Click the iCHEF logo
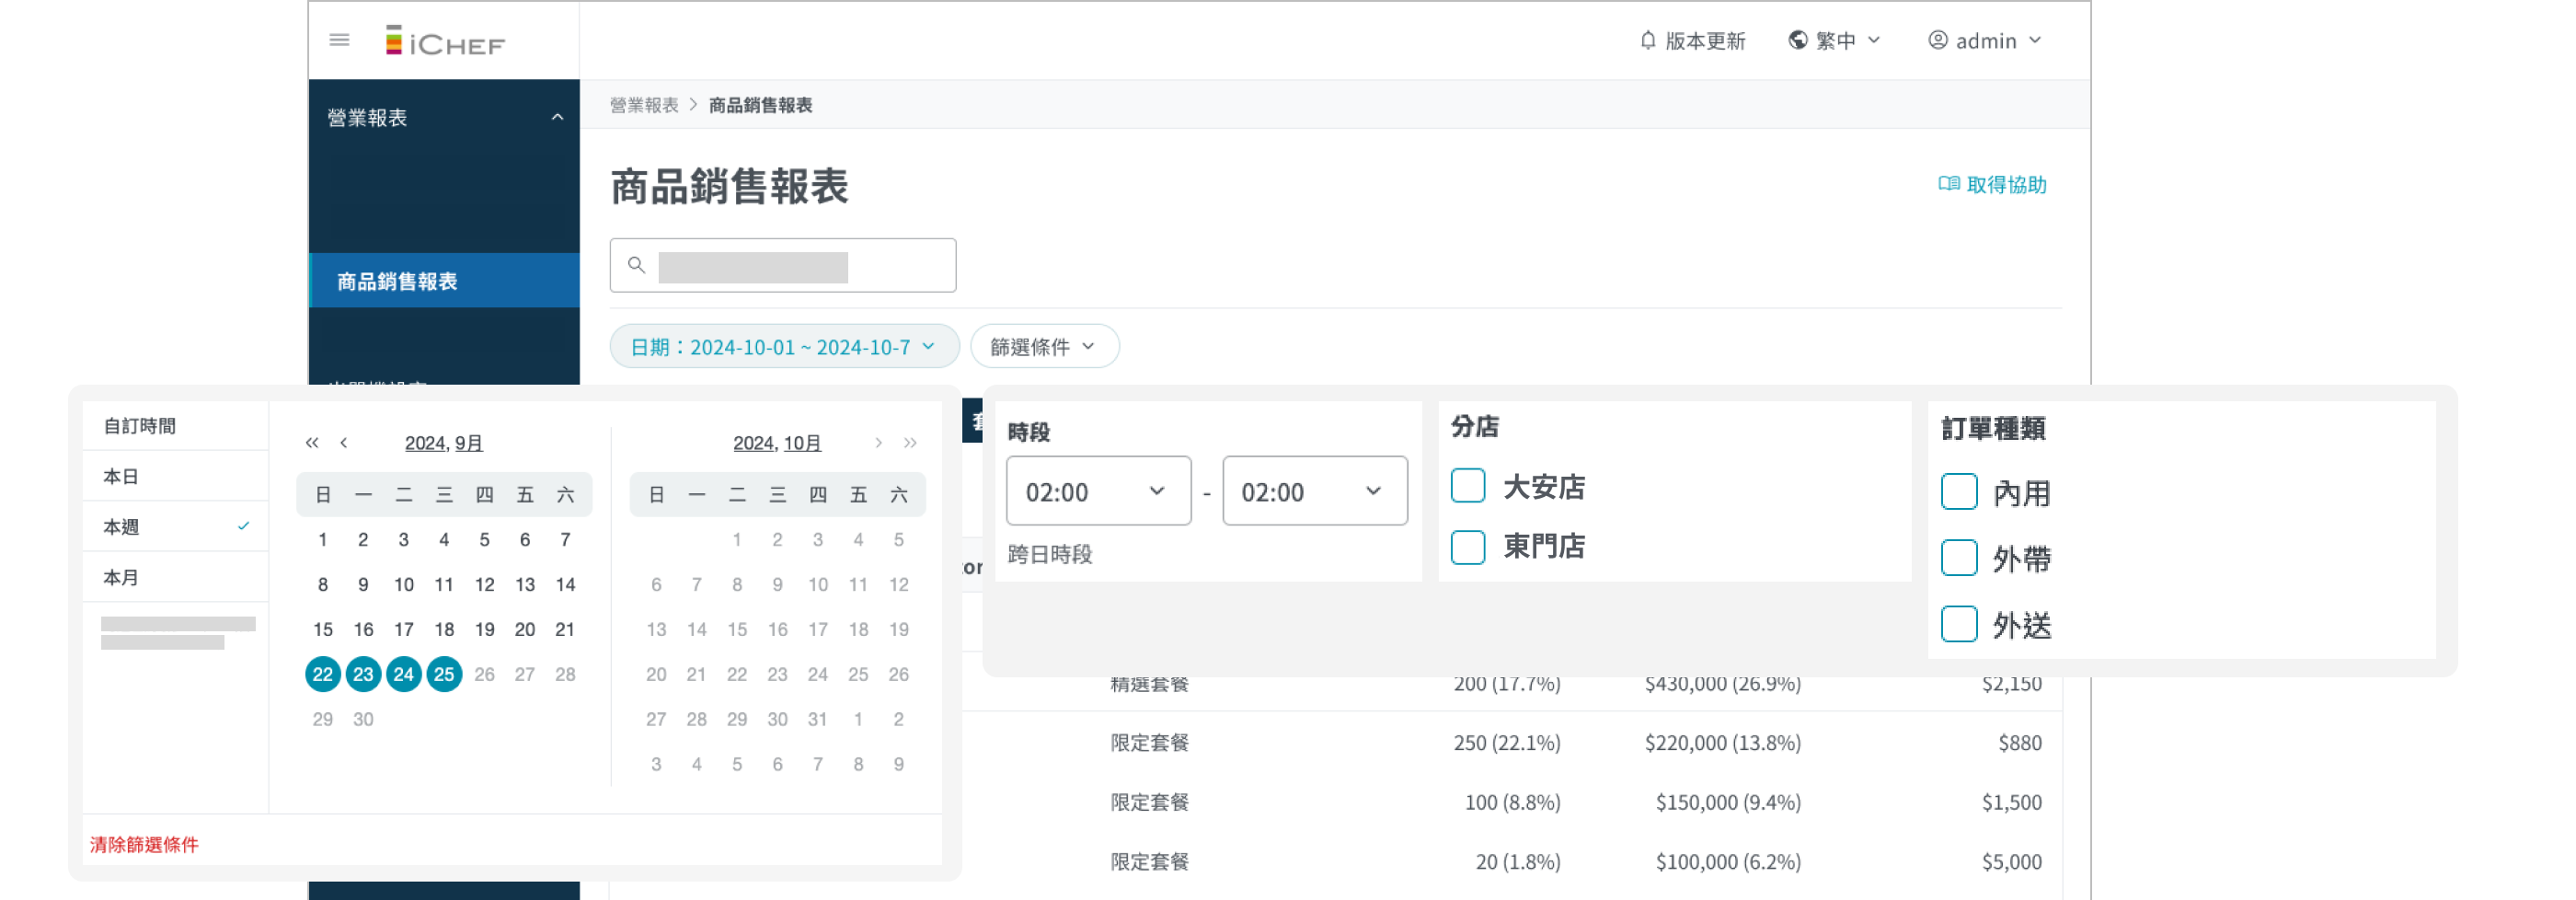 [x=445, y=42]
